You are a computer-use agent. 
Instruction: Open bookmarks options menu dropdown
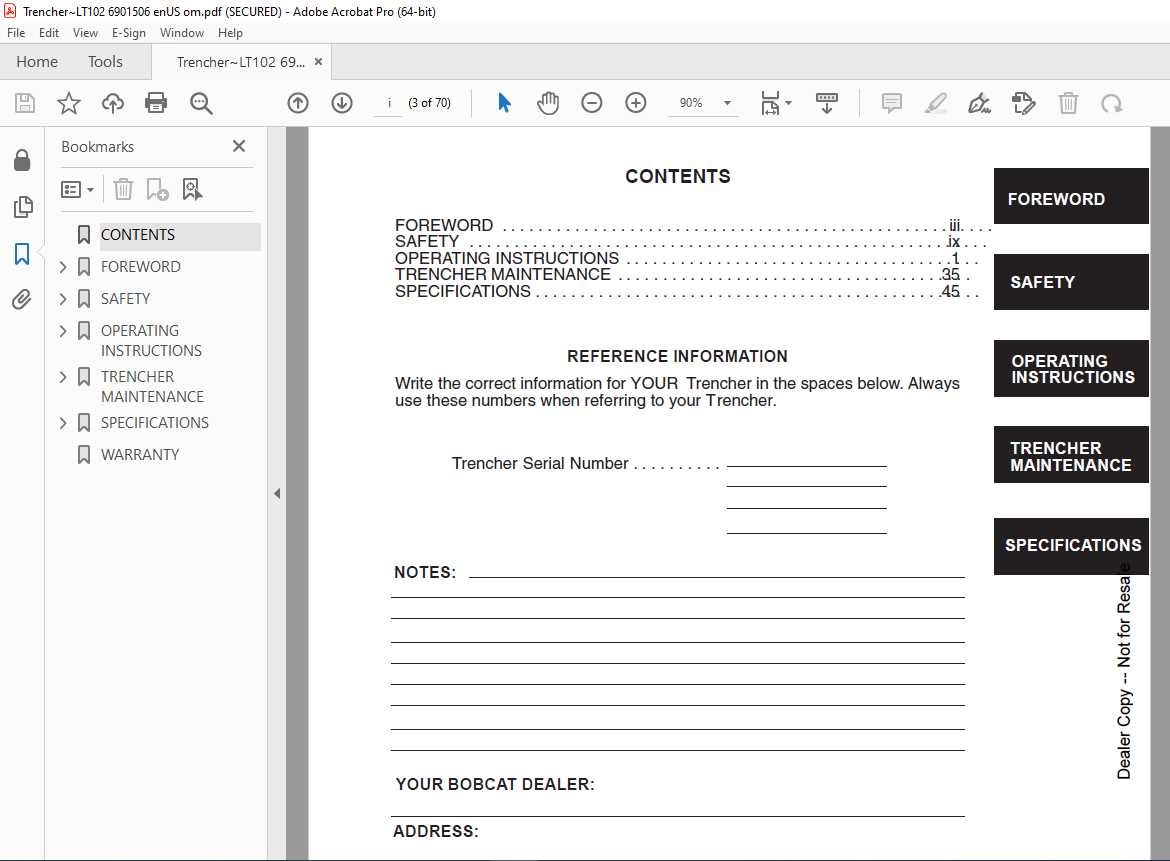pos(77,190)
